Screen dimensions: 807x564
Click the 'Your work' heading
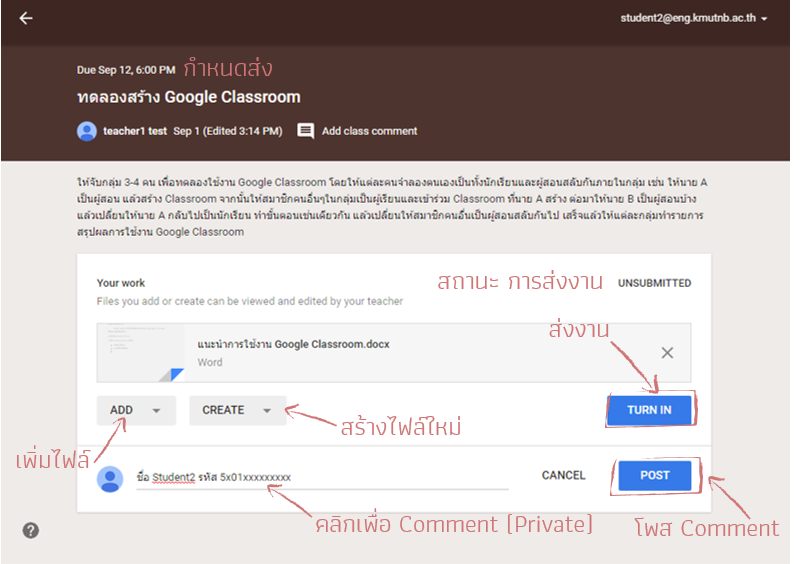(121, 283)
